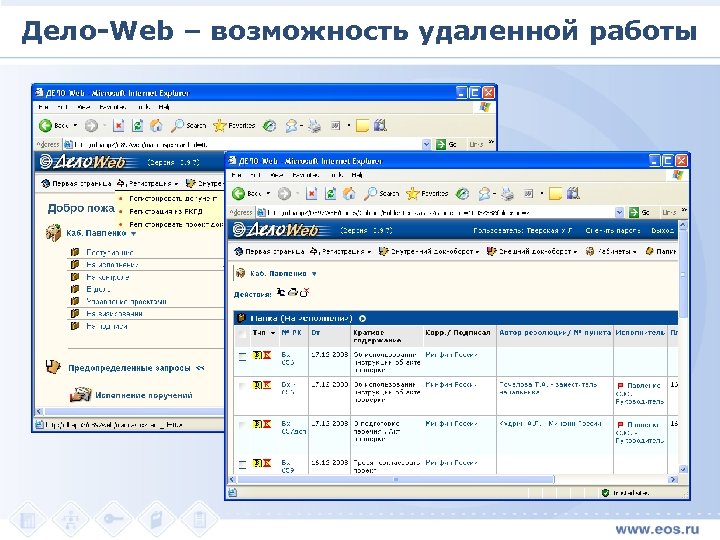Click the printer icon next to Действия
This screenshot has width=720, height=540.
point(292,292)
